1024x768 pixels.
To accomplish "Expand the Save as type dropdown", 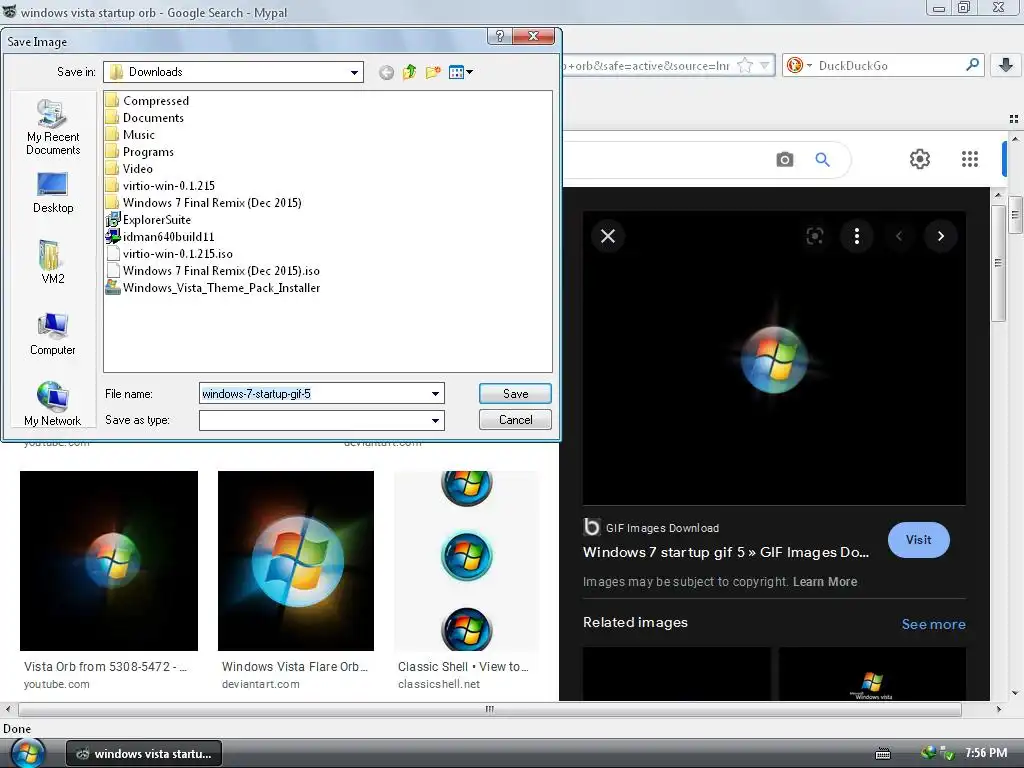I will pos(435,421).
